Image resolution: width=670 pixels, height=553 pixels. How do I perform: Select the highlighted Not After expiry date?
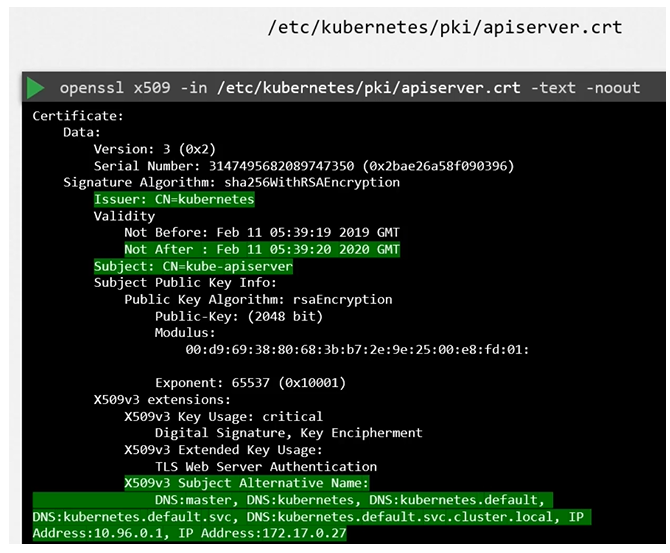pyautogui.click(x=261, y=250)
